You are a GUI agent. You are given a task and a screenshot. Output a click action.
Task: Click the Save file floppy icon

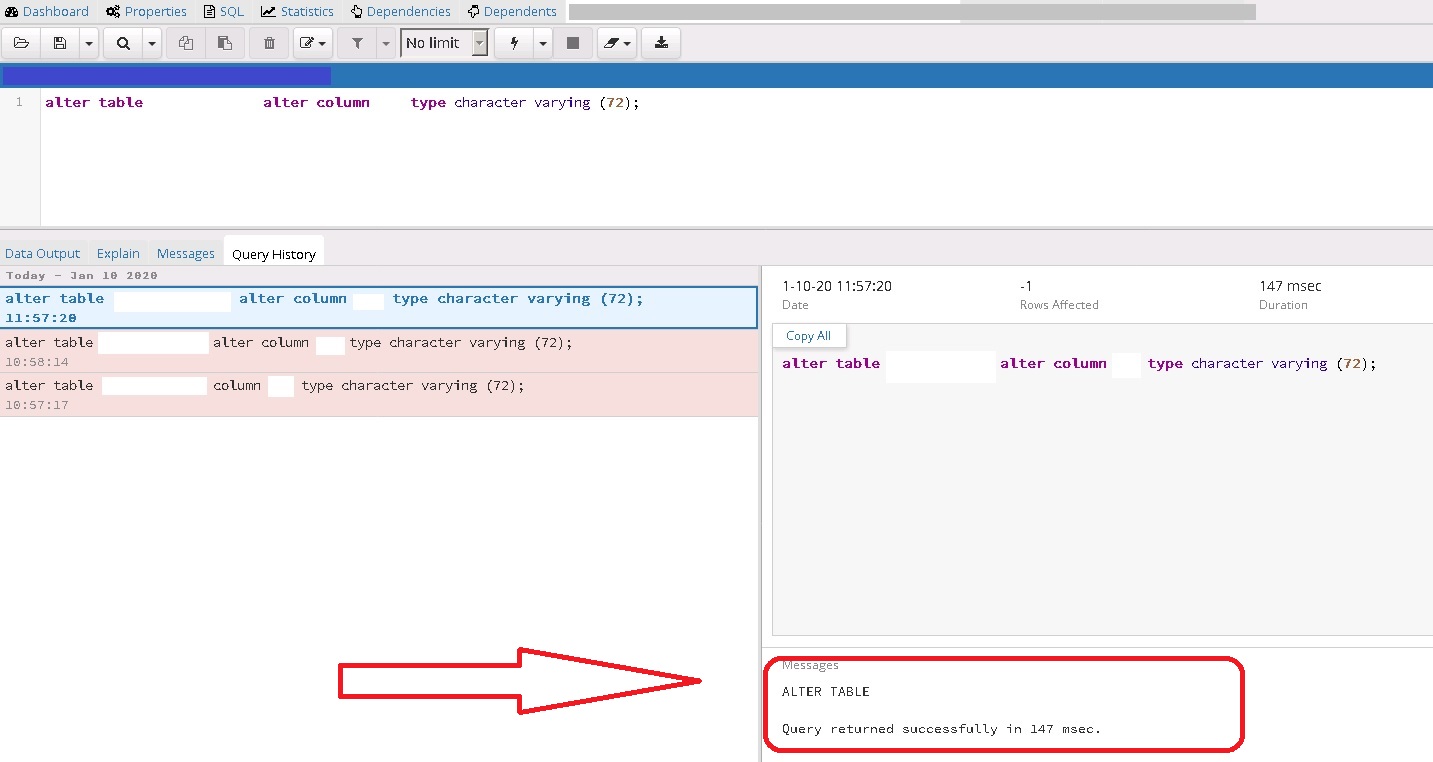tap(60, 43)
